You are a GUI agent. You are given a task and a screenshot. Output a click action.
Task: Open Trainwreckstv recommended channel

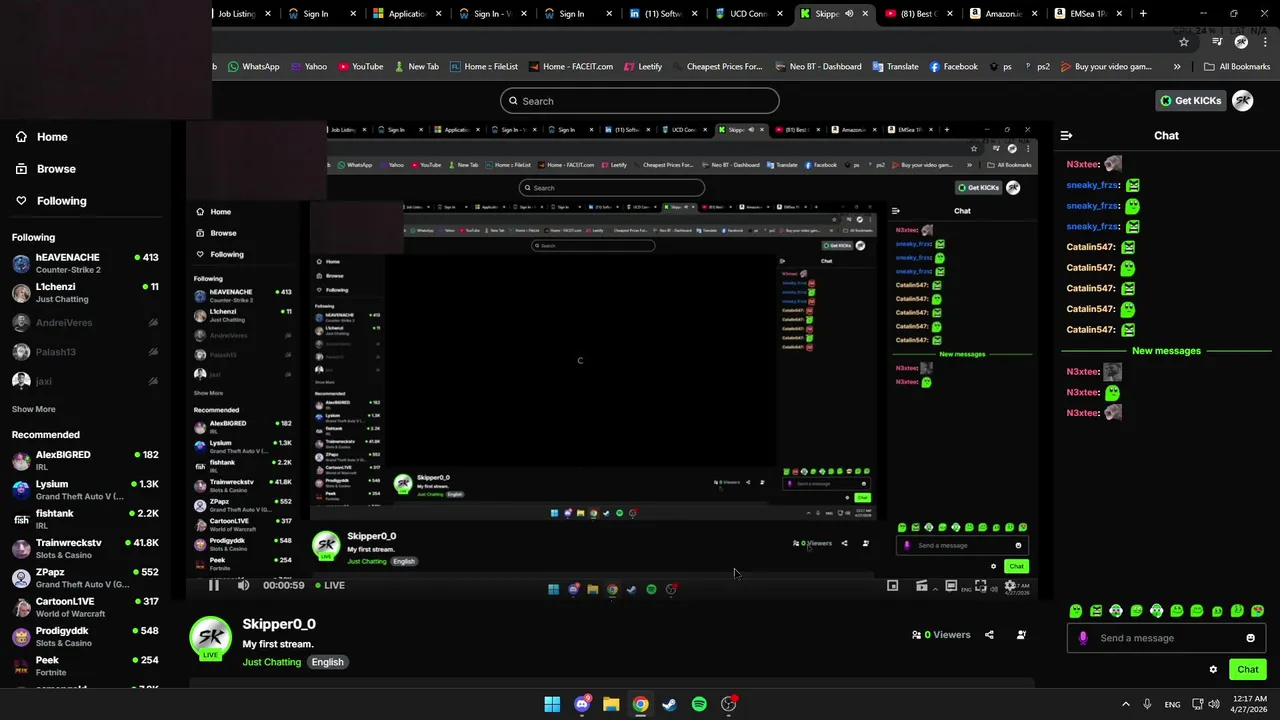coord(85,549)
